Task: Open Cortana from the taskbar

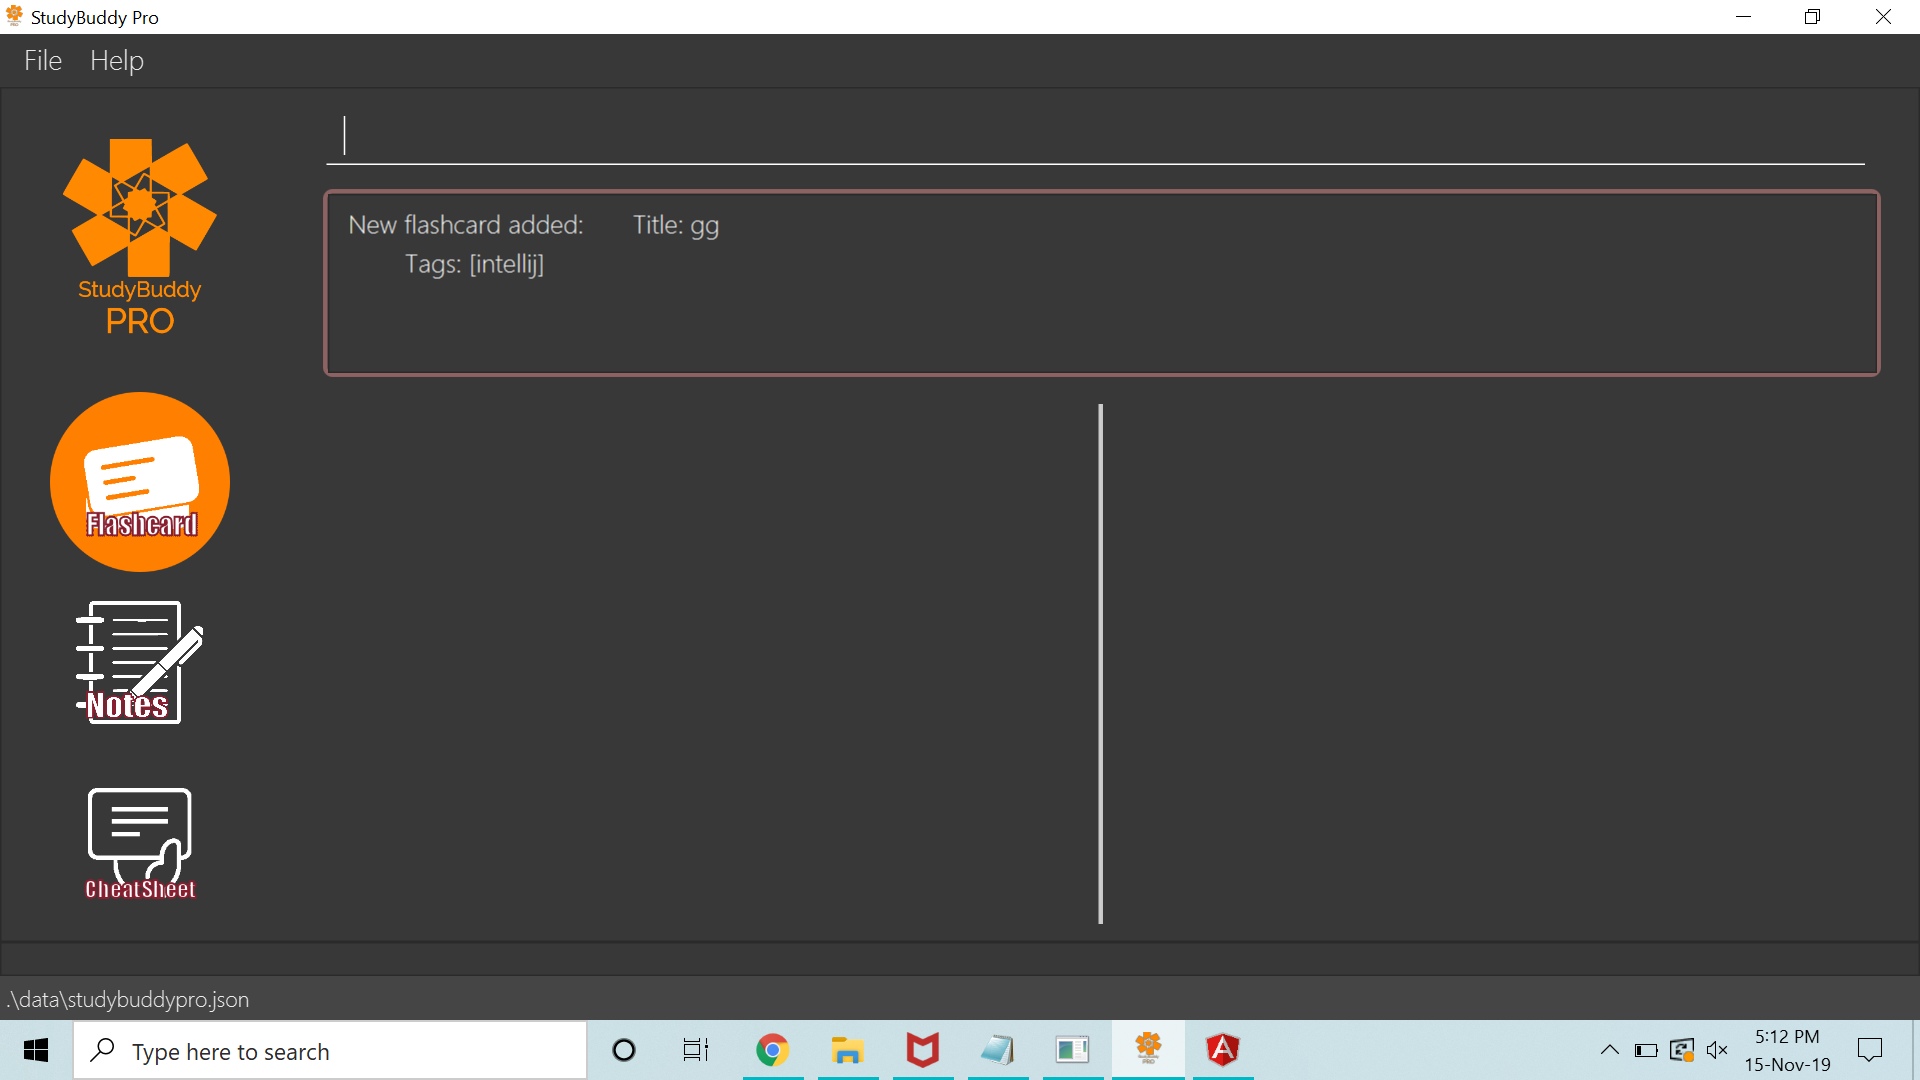Action: [x=624, y=1050]
